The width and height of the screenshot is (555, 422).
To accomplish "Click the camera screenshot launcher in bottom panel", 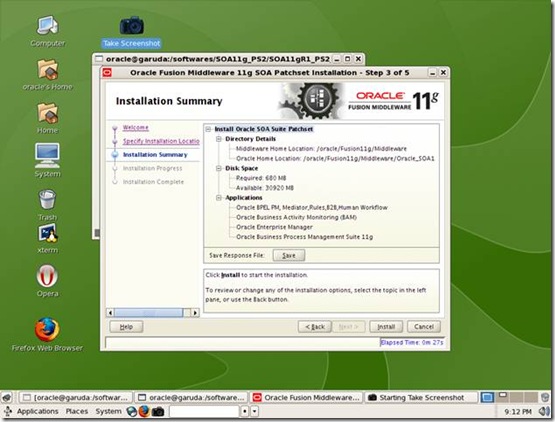I will point(158,411).
